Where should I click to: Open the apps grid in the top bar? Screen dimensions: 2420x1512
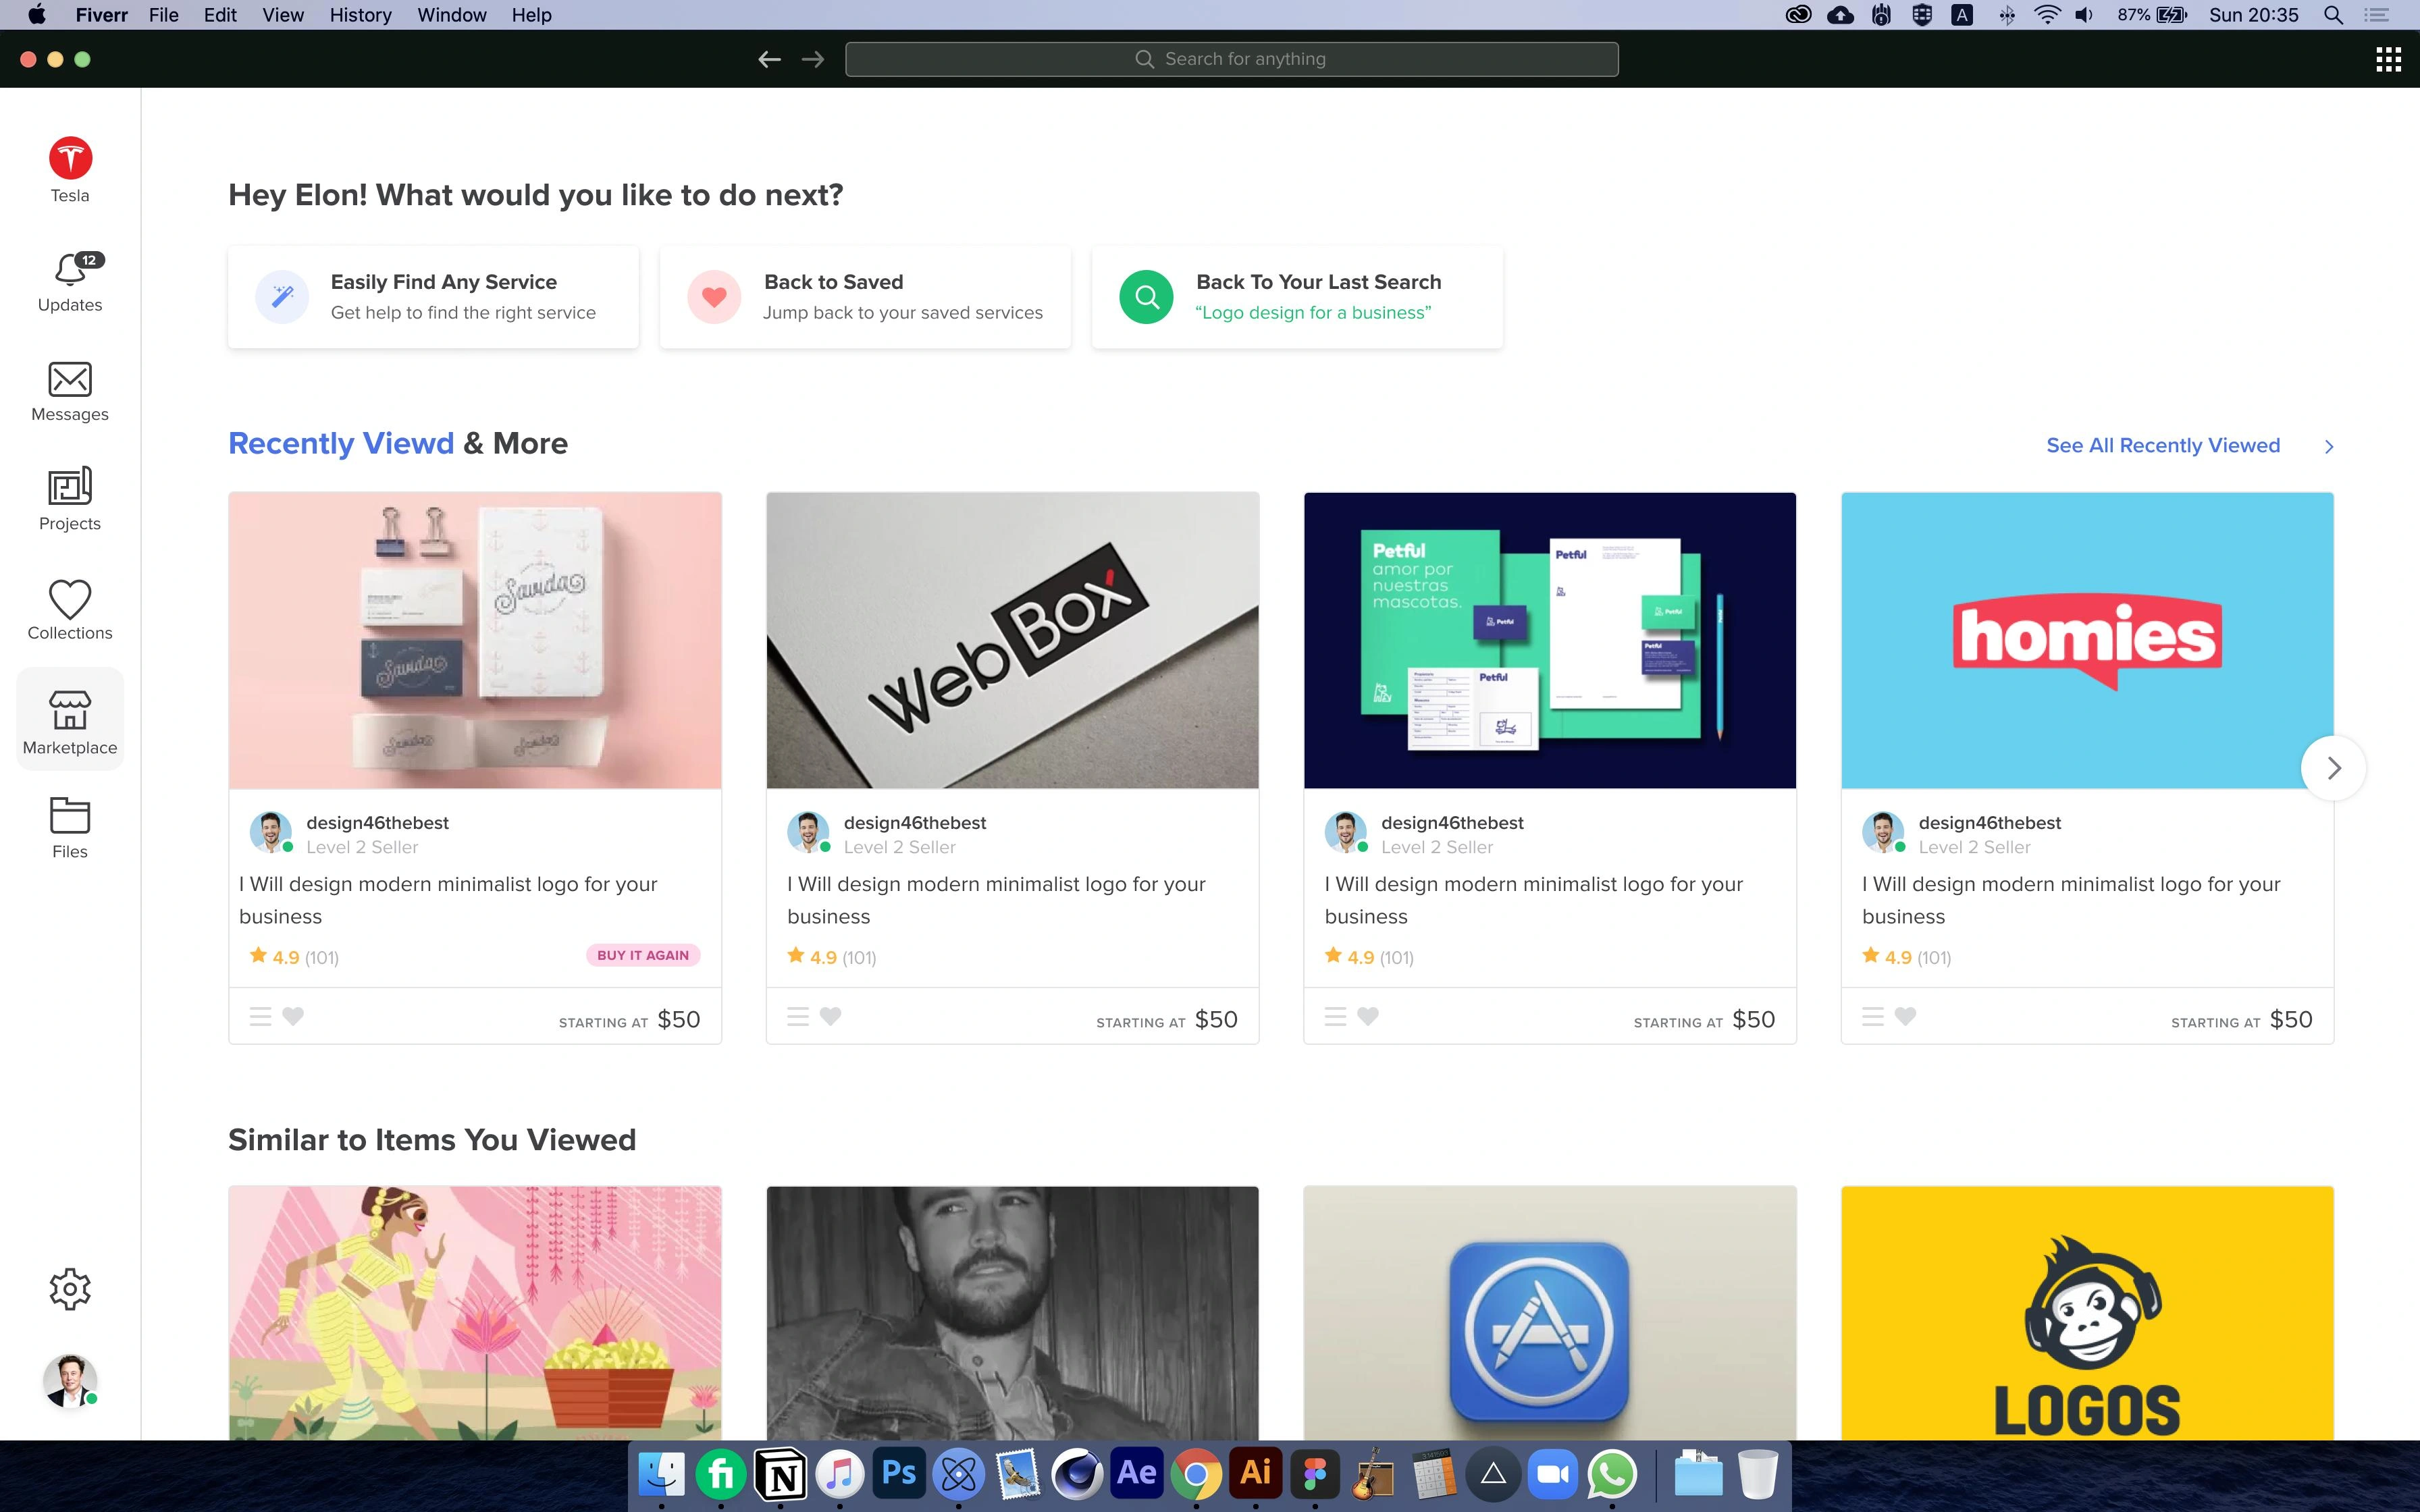point(2388,58)
